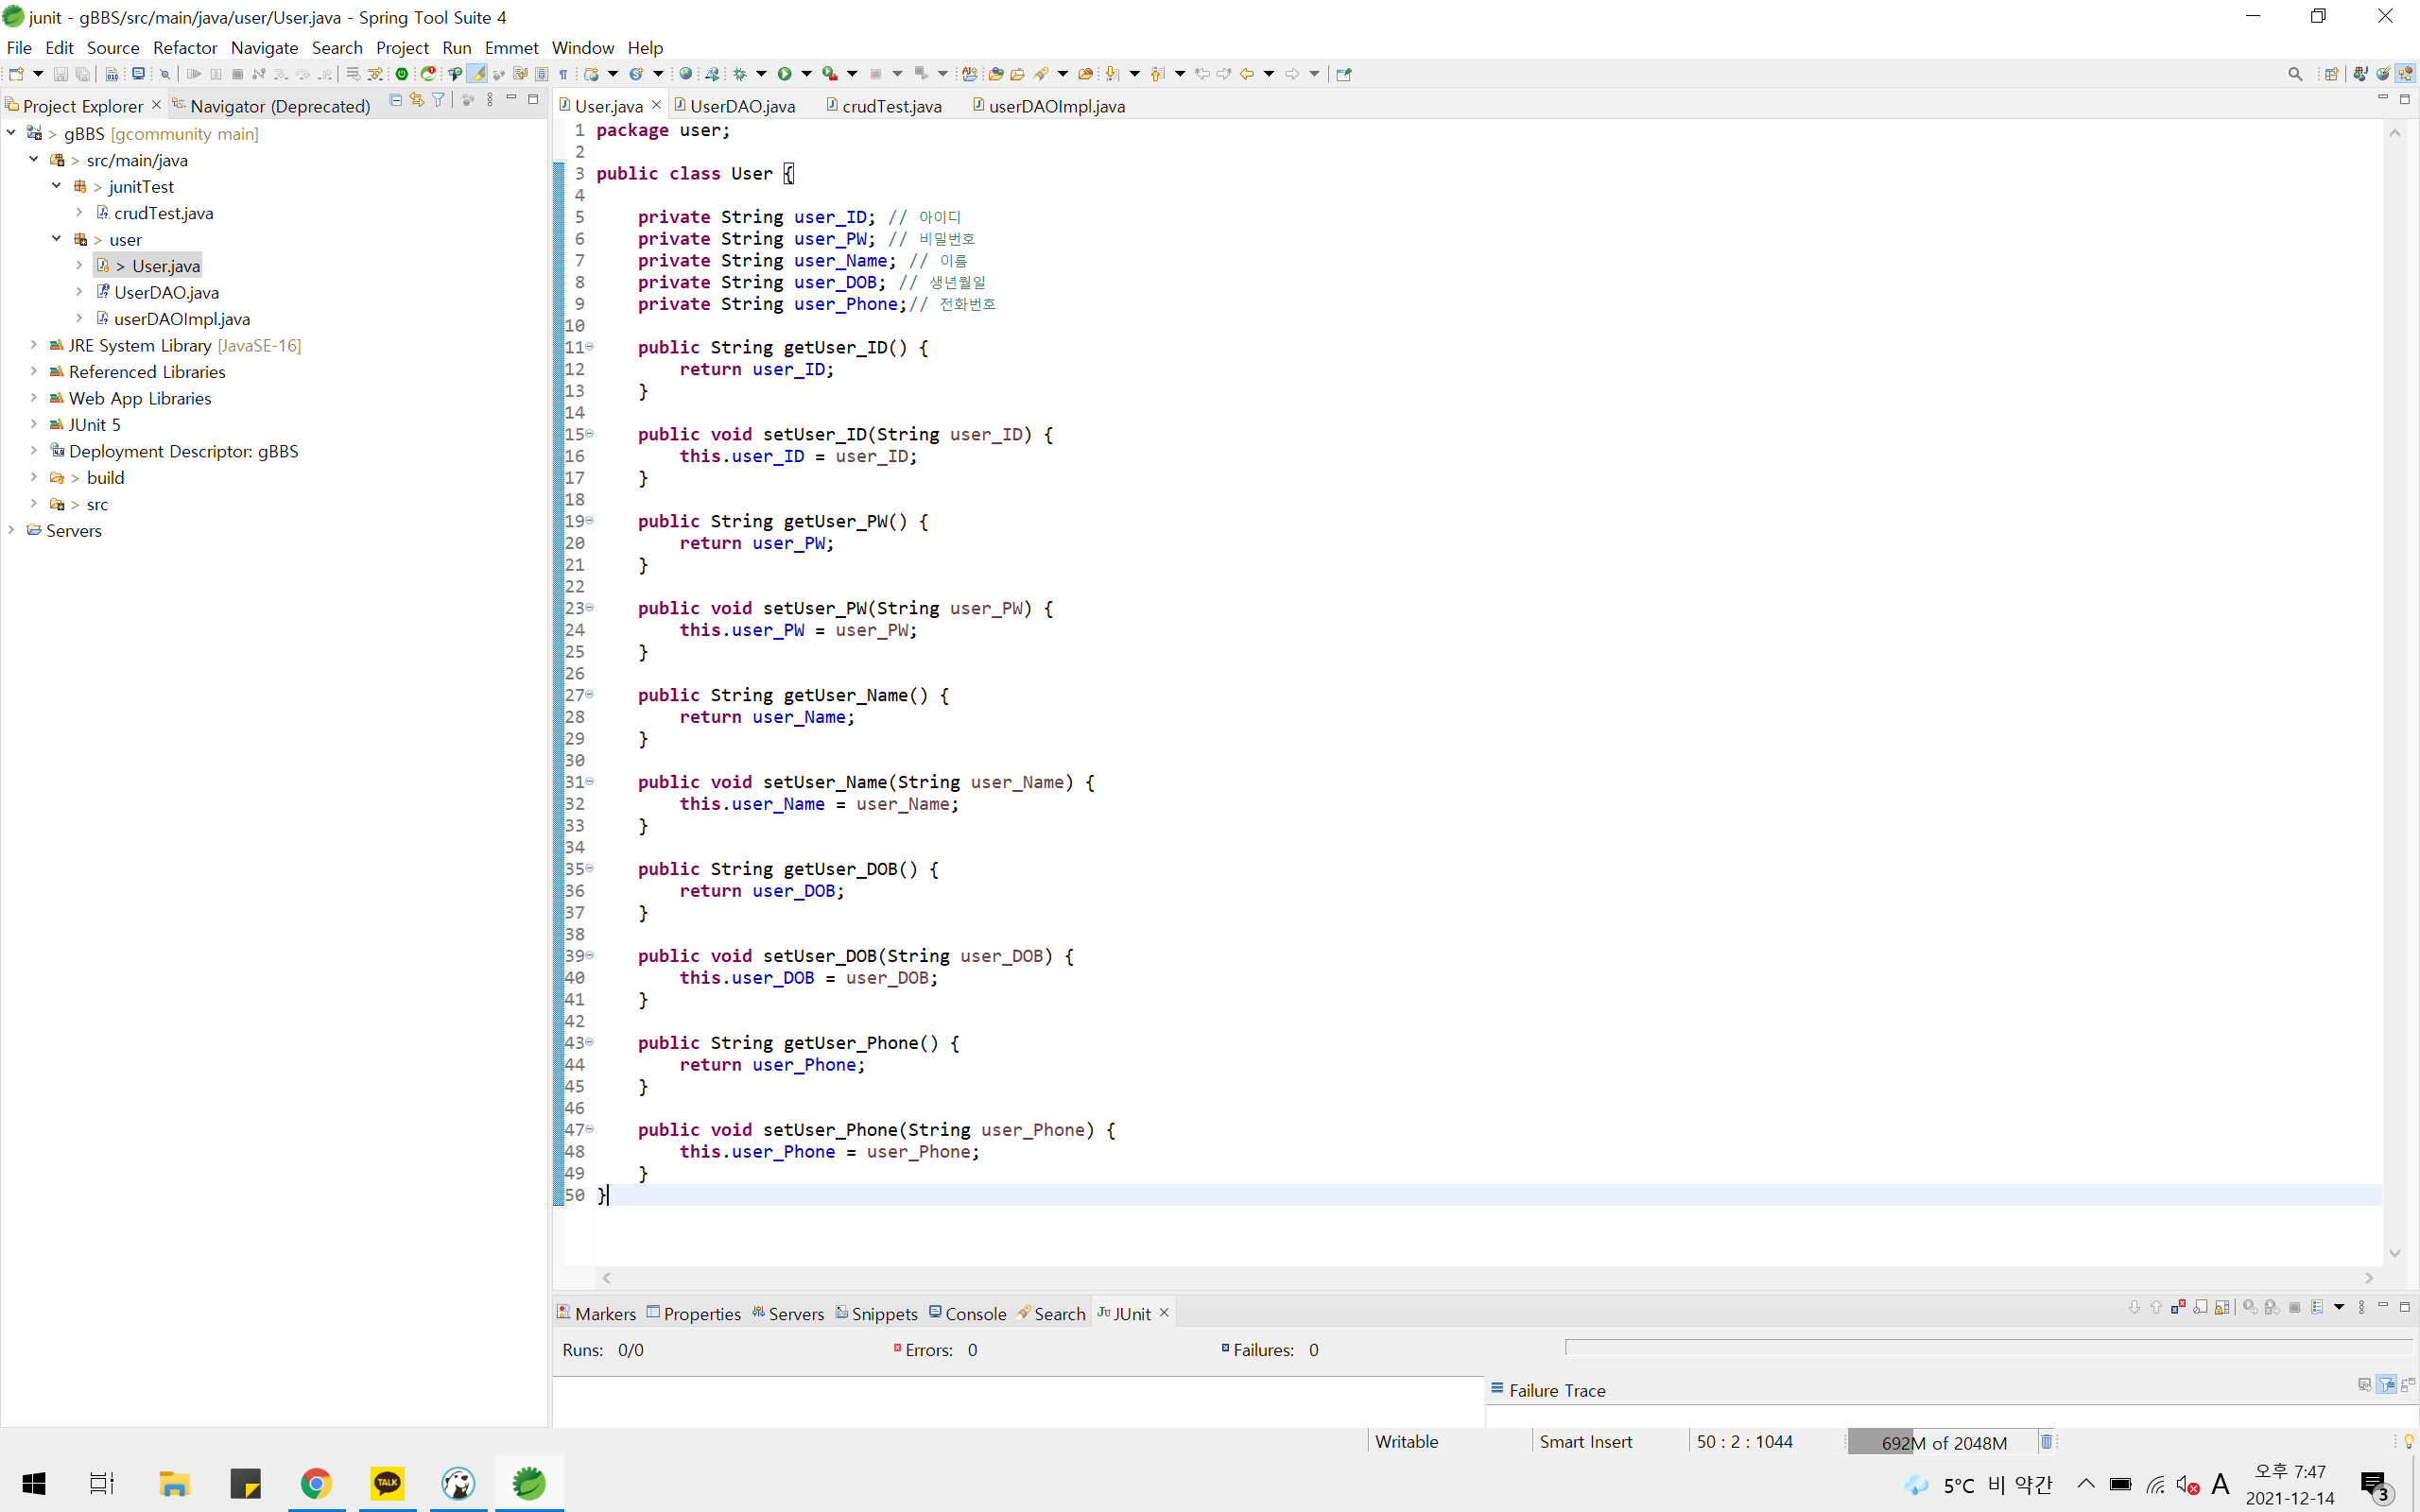
Task: Click the Test Run History icon in the JUnit view
Action: coord(2317,1307)
